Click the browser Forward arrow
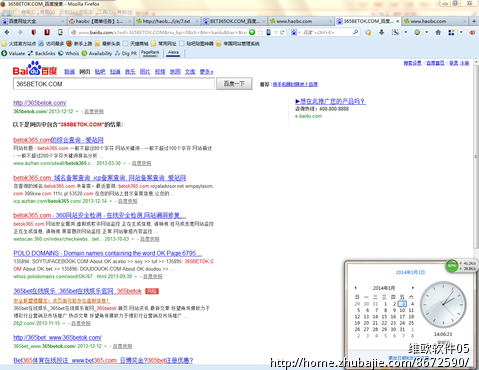The width and height of the screenshot is (479, 370). coord(20,32)
